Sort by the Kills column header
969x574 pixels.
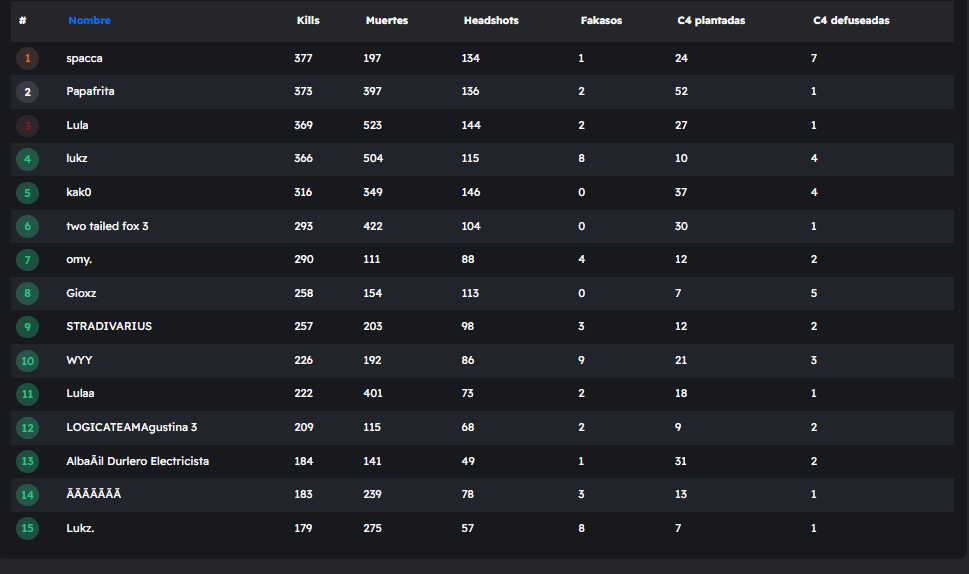click(x=308, y=21)
